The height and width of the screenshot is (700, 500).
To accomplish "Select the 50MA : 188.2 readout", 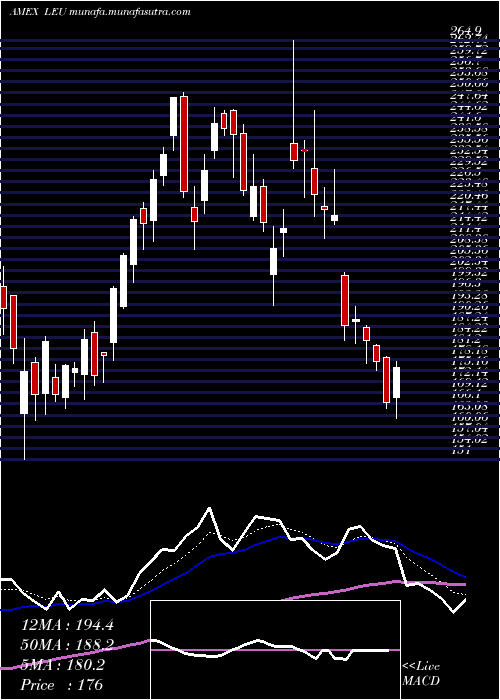I will pos(67,645).
